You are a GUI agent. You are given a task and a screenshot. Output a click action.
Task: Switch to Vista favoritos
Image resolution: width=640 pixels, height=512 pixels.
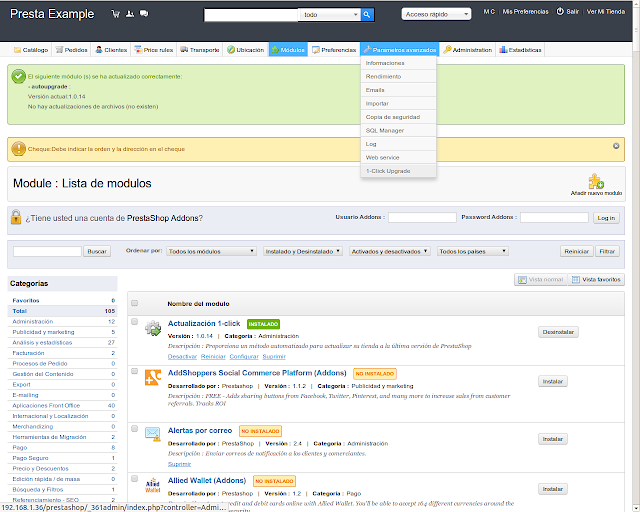596,279
